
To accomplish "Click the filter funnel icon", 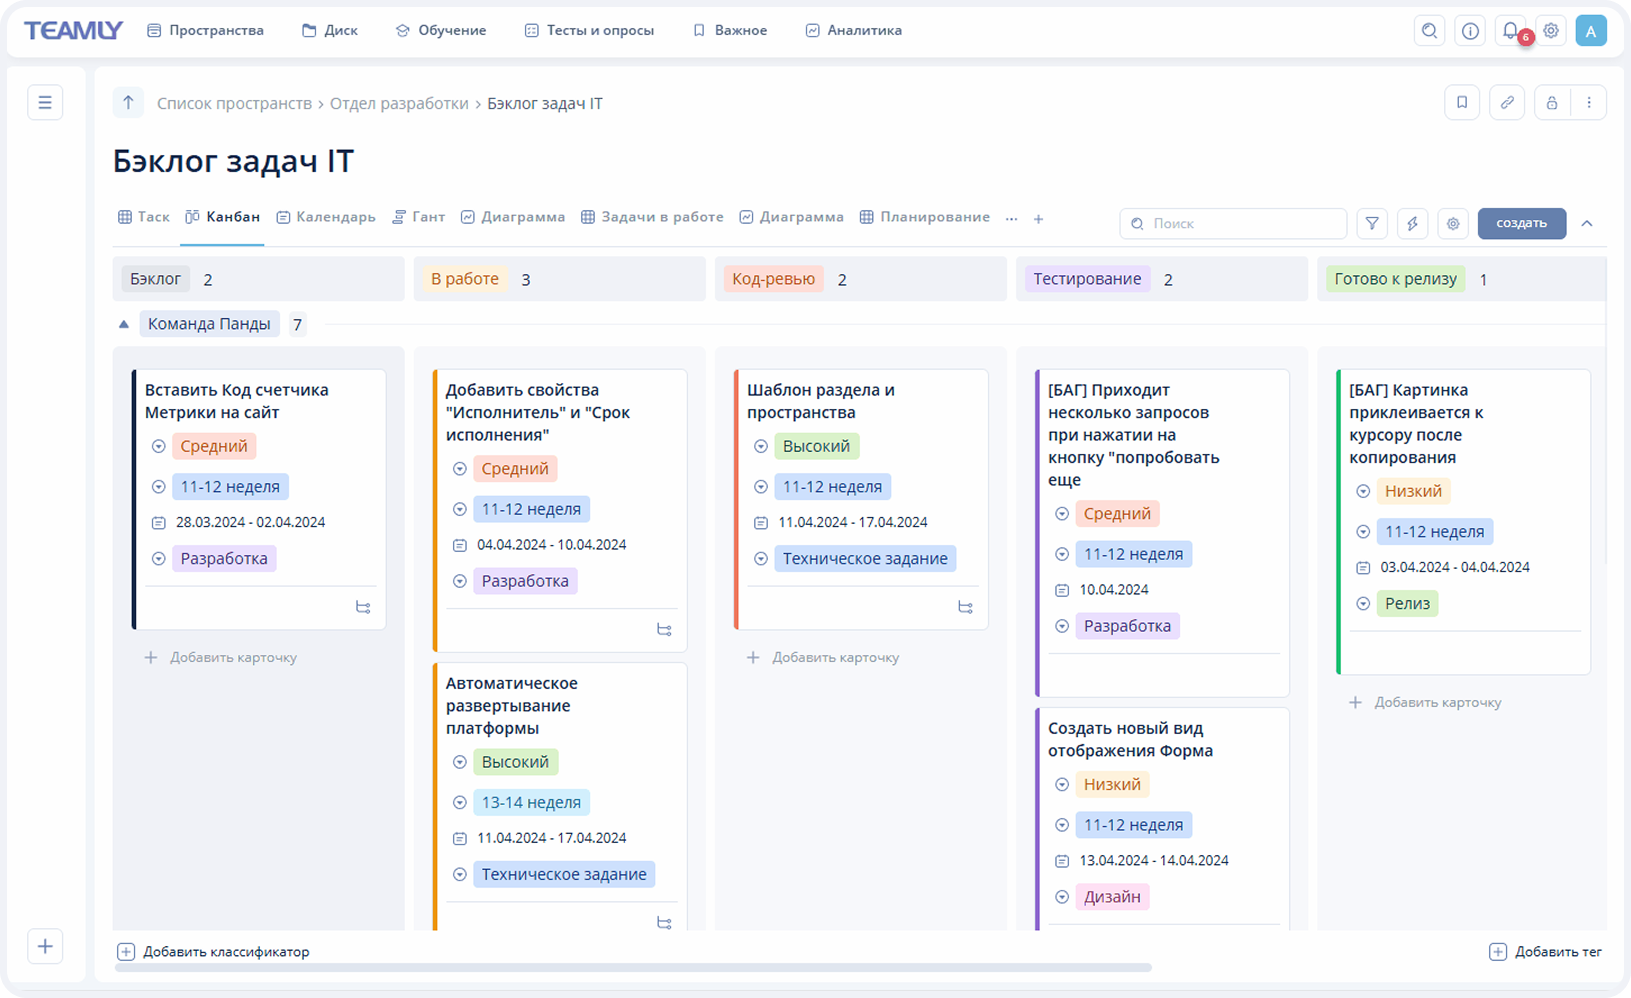I will click(x=1372, y=224).
